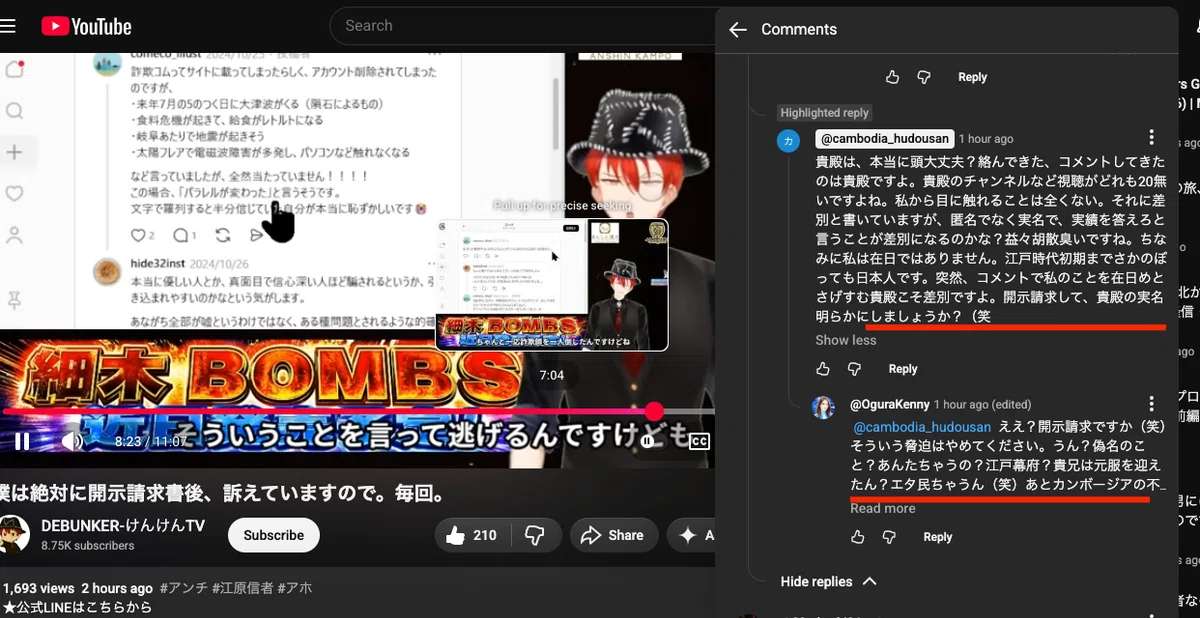Screen dimensions: 1200x618
Task: Click the 1,693 views text
Action: tap(39, 588)
